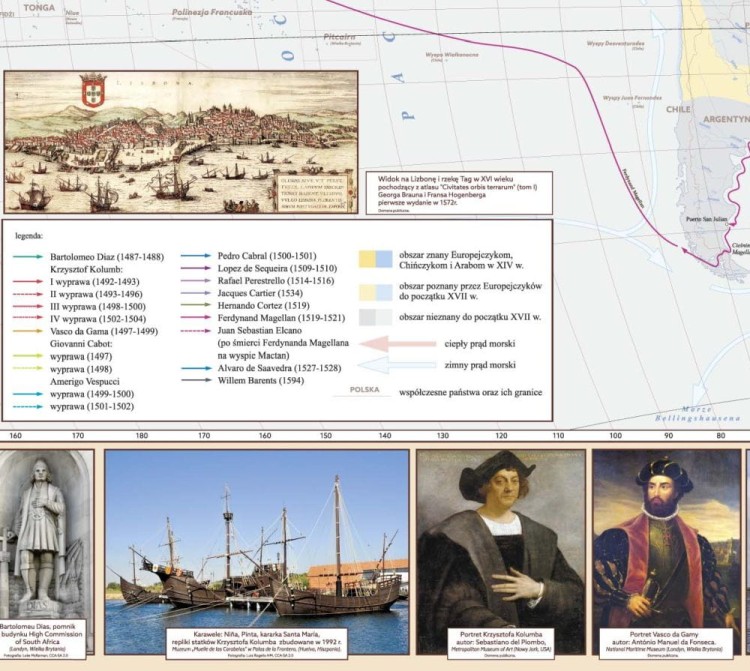750x671 pixels.
Task: Open the Karawele ships photo
Action: [x=257, y=540]
